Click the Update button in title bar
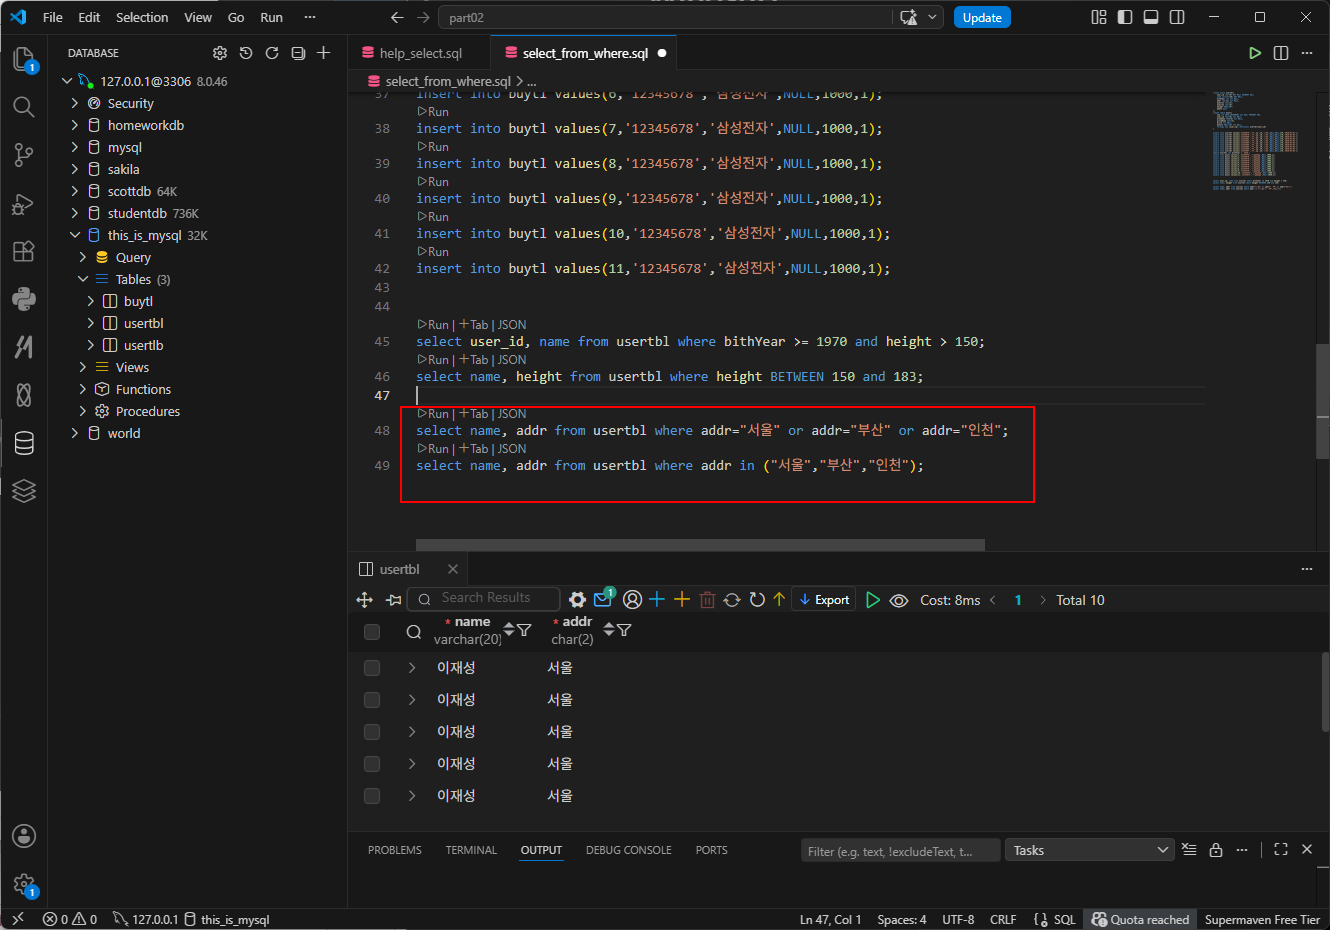 coord(982,17)
